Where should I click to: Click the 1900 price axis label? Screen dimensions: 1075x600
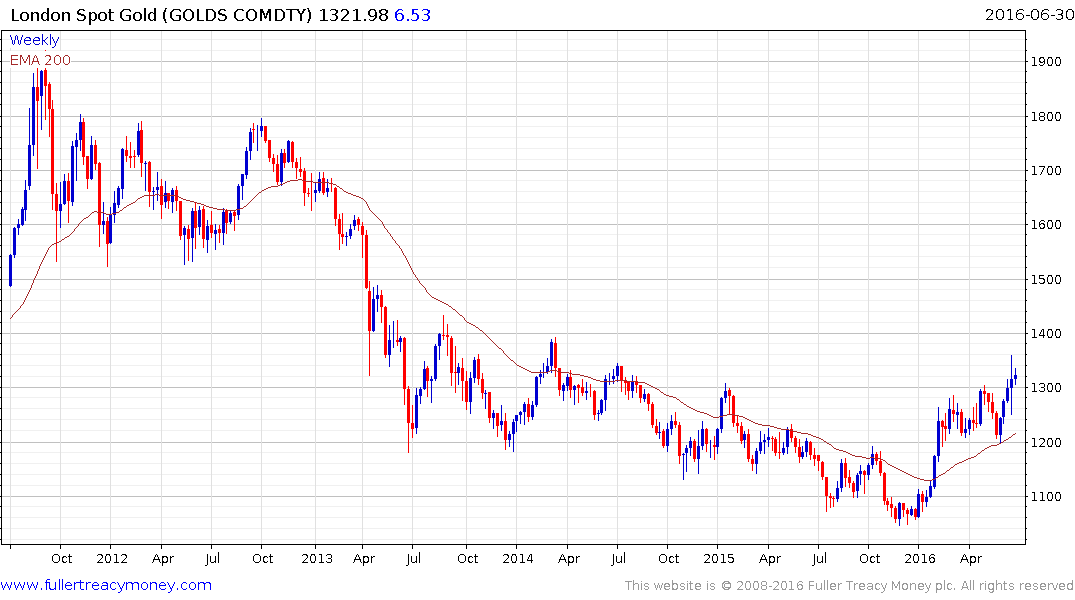pyautogui.click(x=1046, y=62)
